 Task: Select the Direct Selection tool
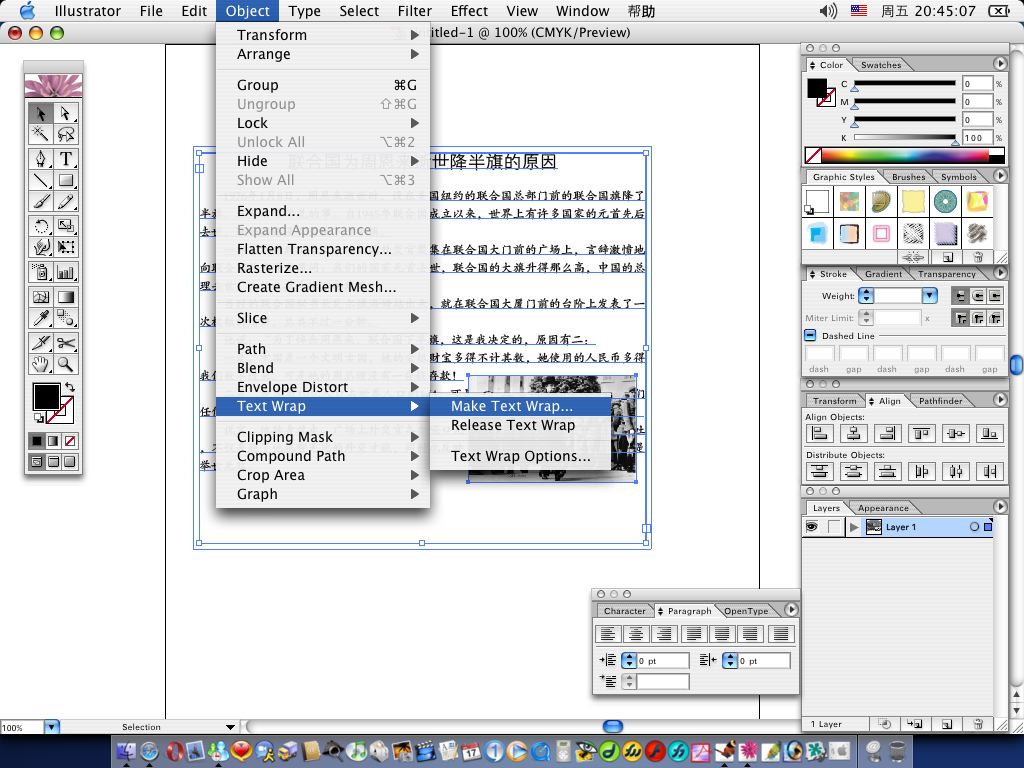(x=65, y=113)
